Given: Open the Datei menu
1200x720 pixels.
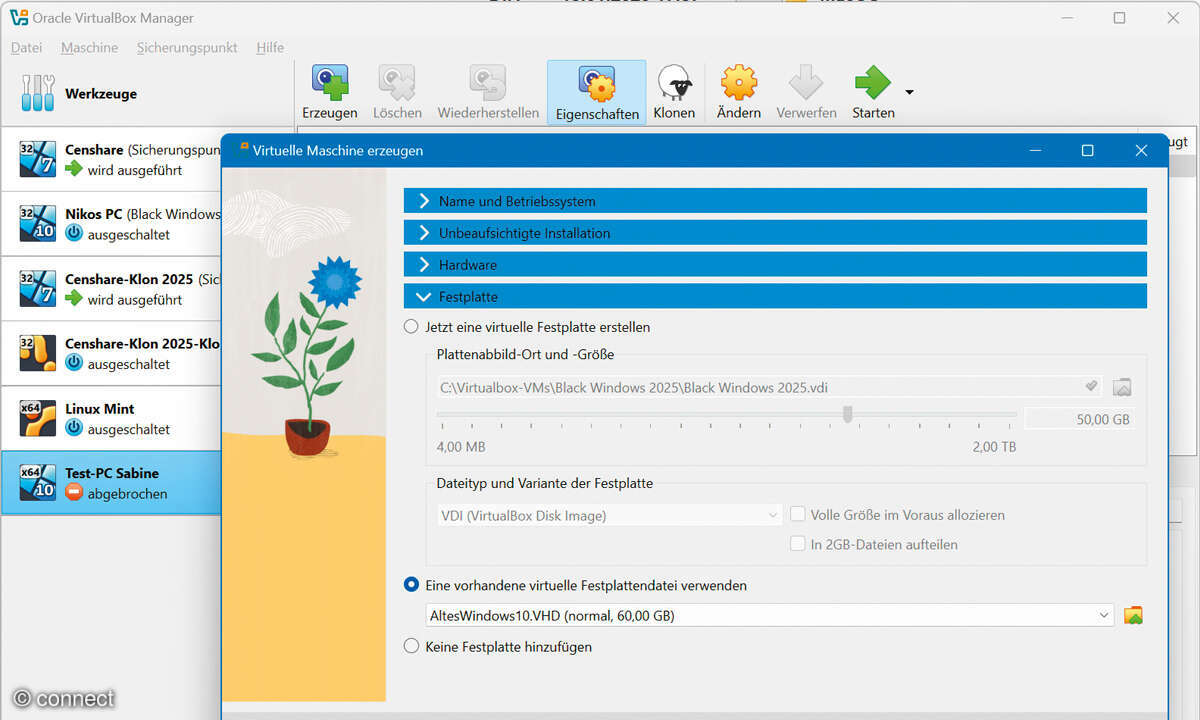Looking at the screenshot, I should click(x=27, y=47).
